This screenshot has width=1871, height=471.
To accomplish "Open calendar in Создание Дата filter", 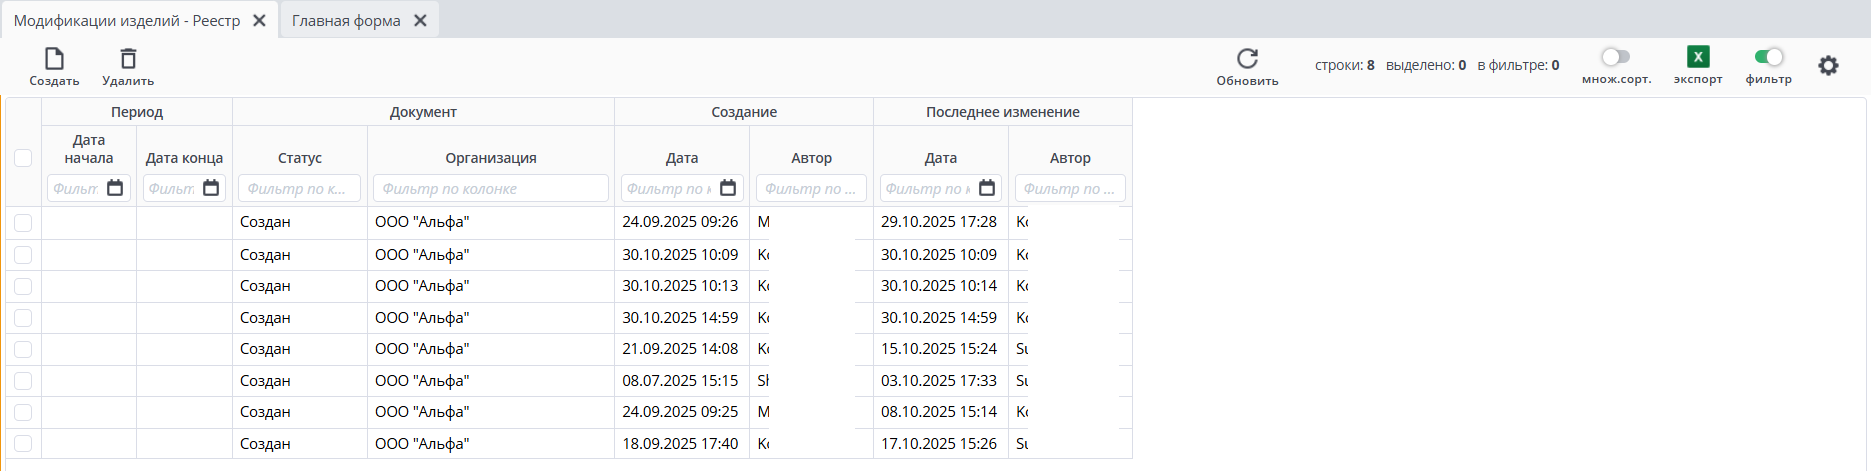I will point(728,188).
